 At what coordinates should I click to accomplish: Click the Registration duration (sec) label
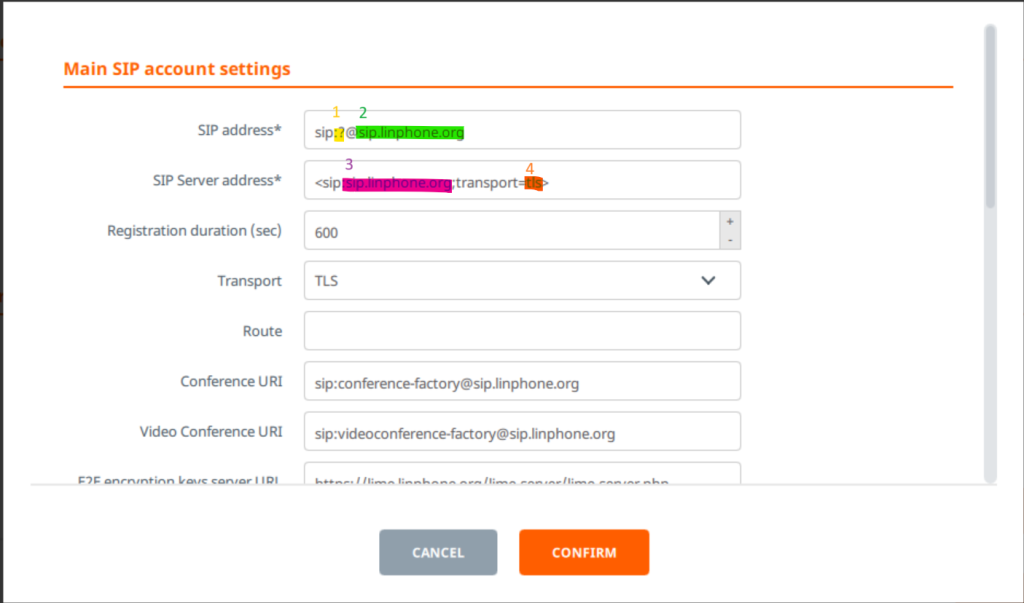click(194, 231)
